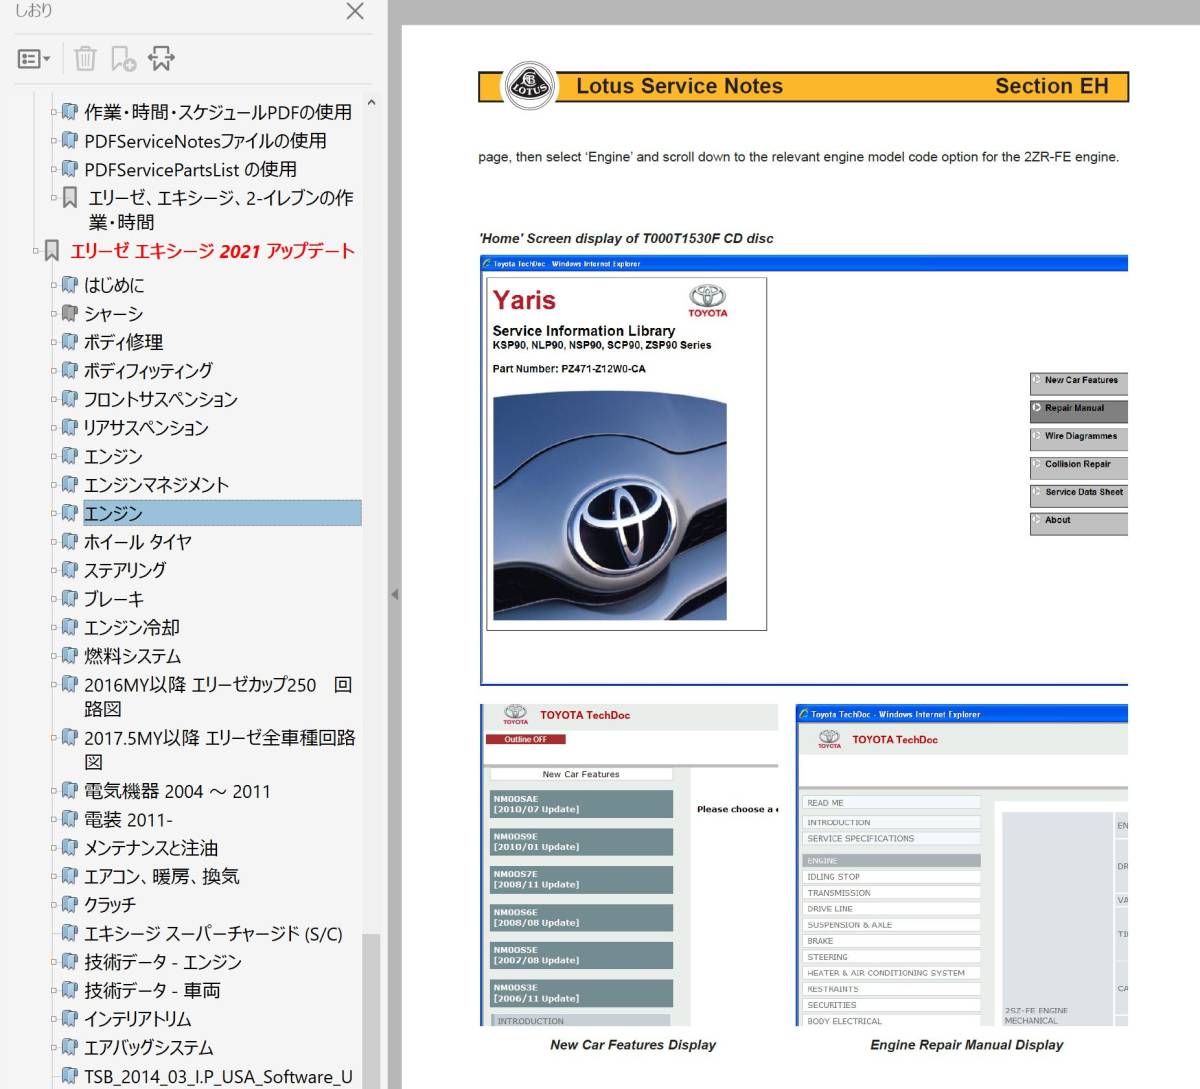The height and width of the screenshot is (1089, 1200).
Task: Select red bookmark エリーゼ エキシージ 2021 アップデート
Action: pyautogui.click(x=212, y=251)
